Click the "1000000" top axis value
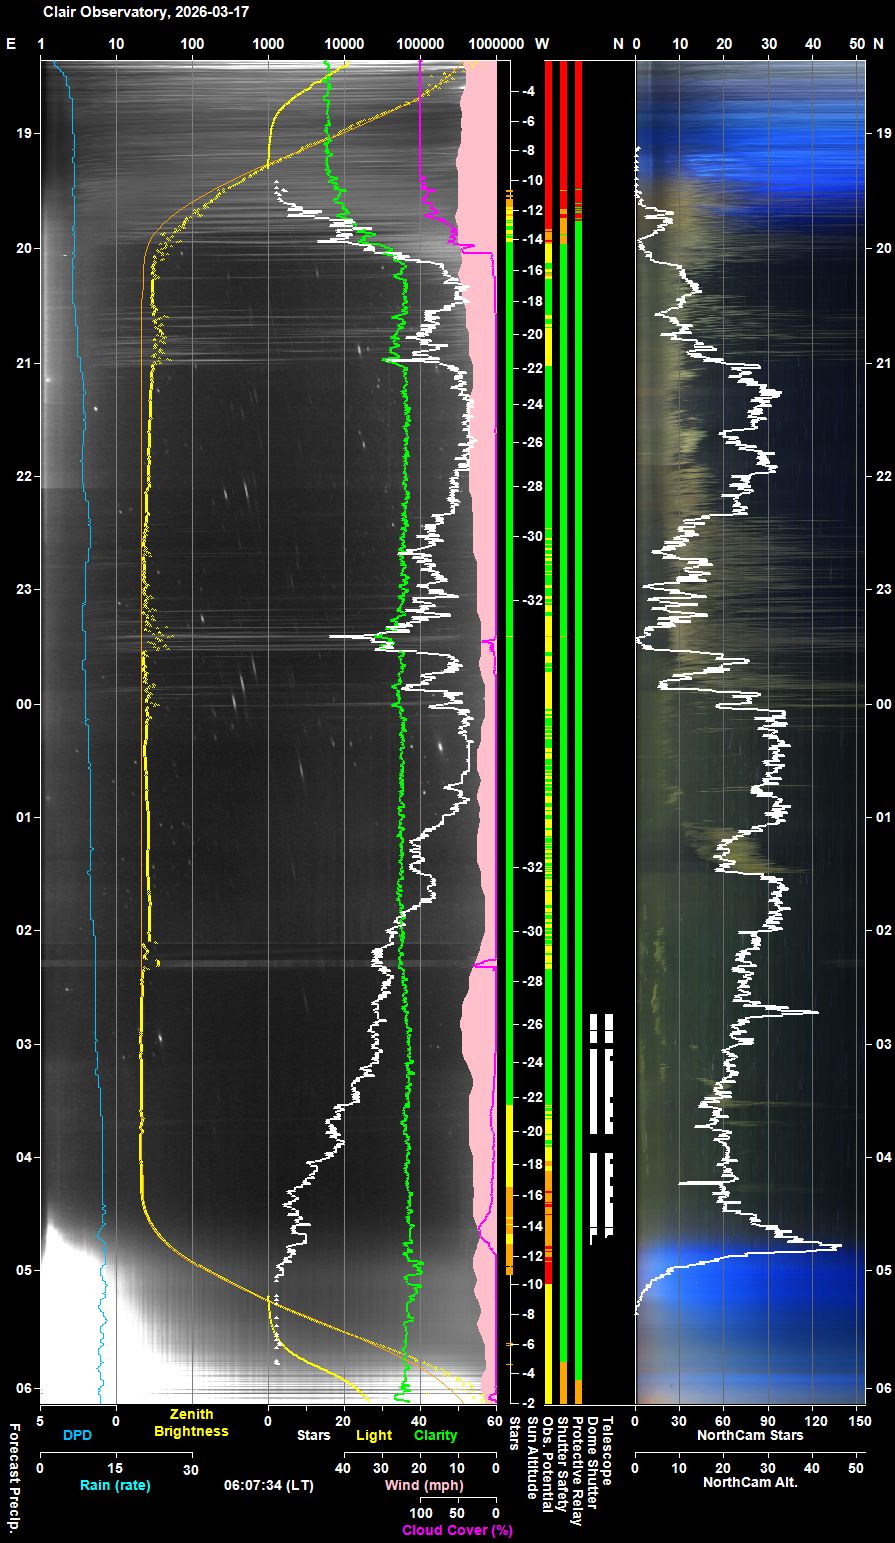895x1543 pixels. 496,44
